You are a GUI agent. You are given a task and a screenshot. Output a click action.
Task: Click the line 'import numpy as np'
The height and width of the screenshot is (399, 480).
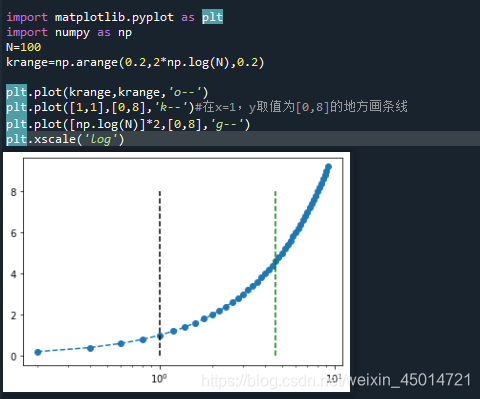(69, 33)
